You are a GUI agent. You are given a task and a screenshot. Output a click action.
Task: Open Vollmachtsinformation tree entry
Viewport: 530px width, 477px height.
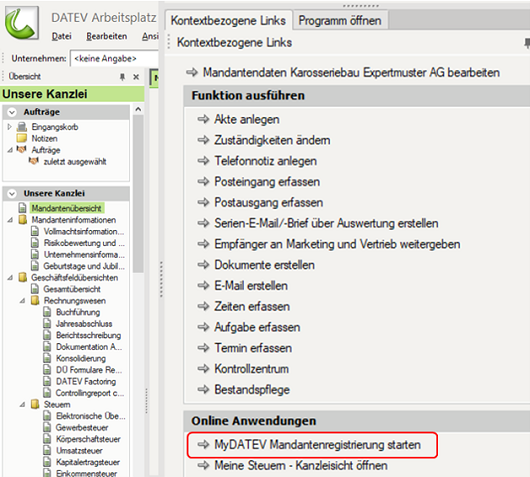coord(84,232)
